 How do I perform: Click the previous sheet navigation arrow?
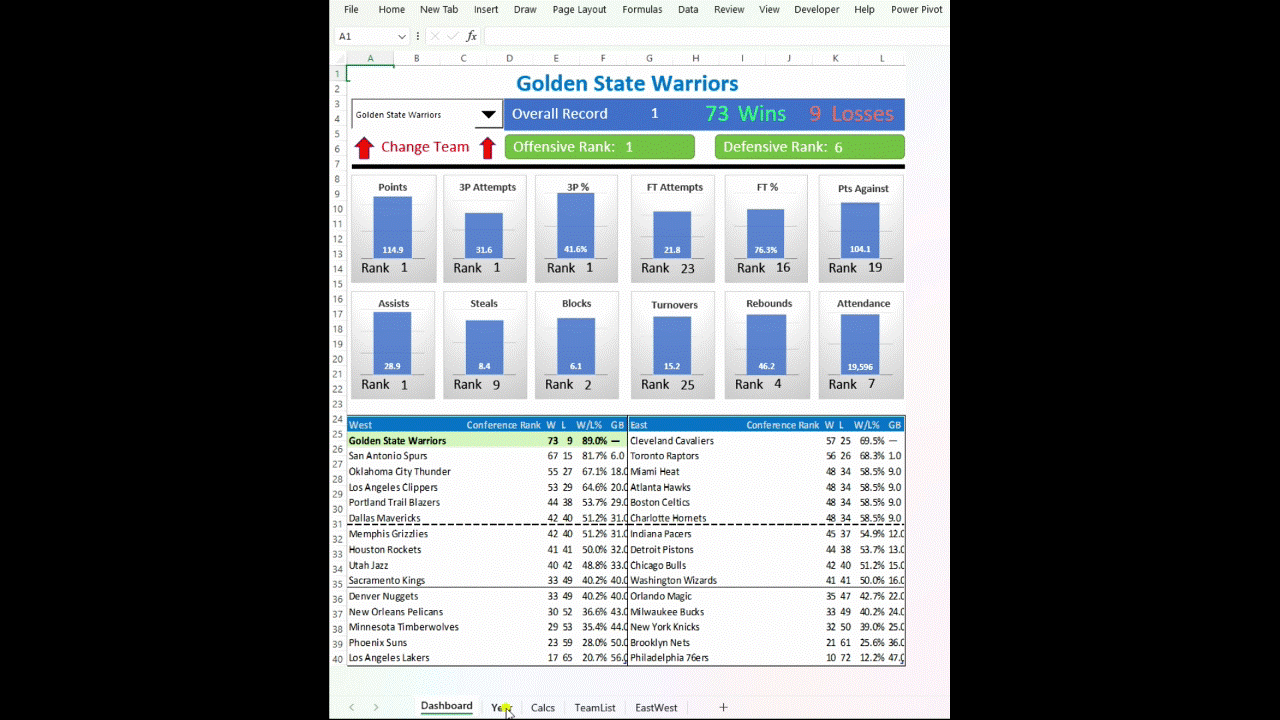(351, 707)
